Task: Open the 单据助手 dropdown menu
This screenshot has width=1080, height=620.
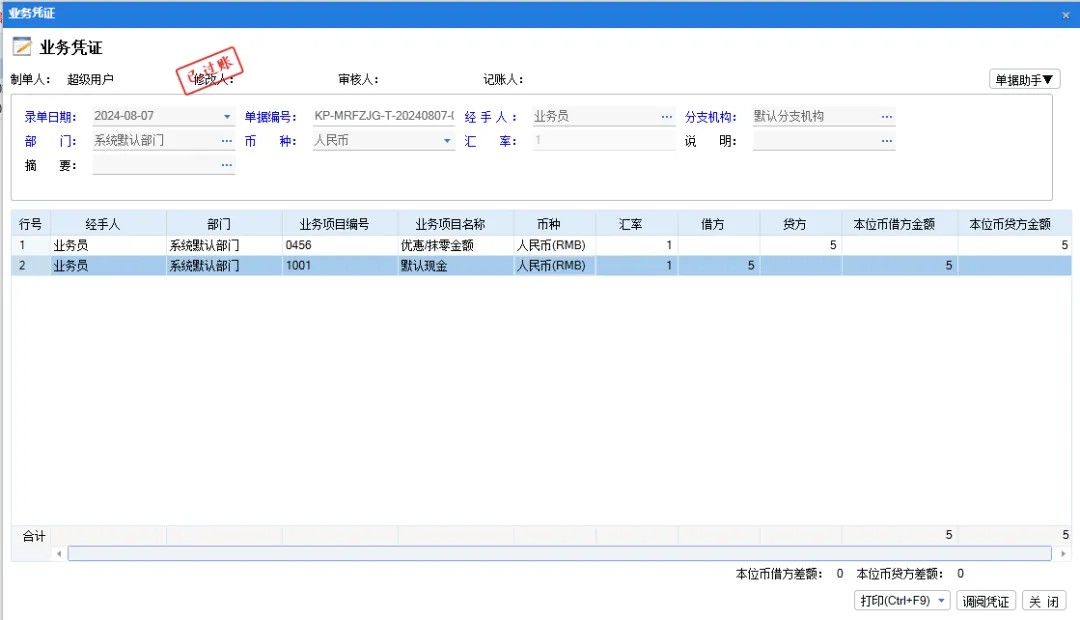Action: 1024,78
